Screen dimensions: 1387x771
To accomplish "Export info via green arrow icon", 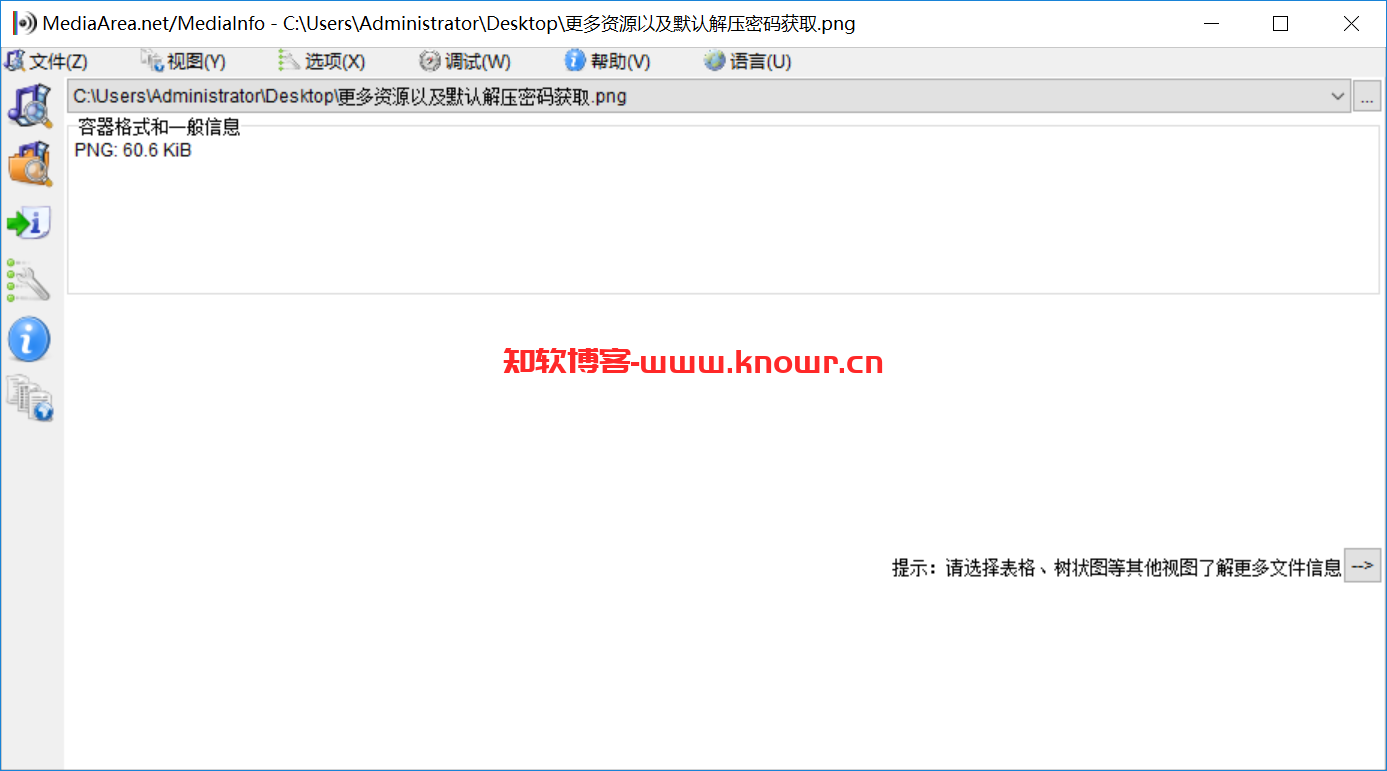I will tap(29, 223).
